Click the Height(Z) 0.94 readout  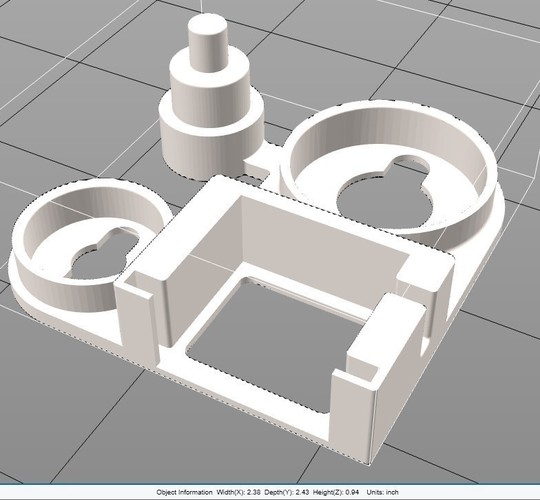point(336,492)
